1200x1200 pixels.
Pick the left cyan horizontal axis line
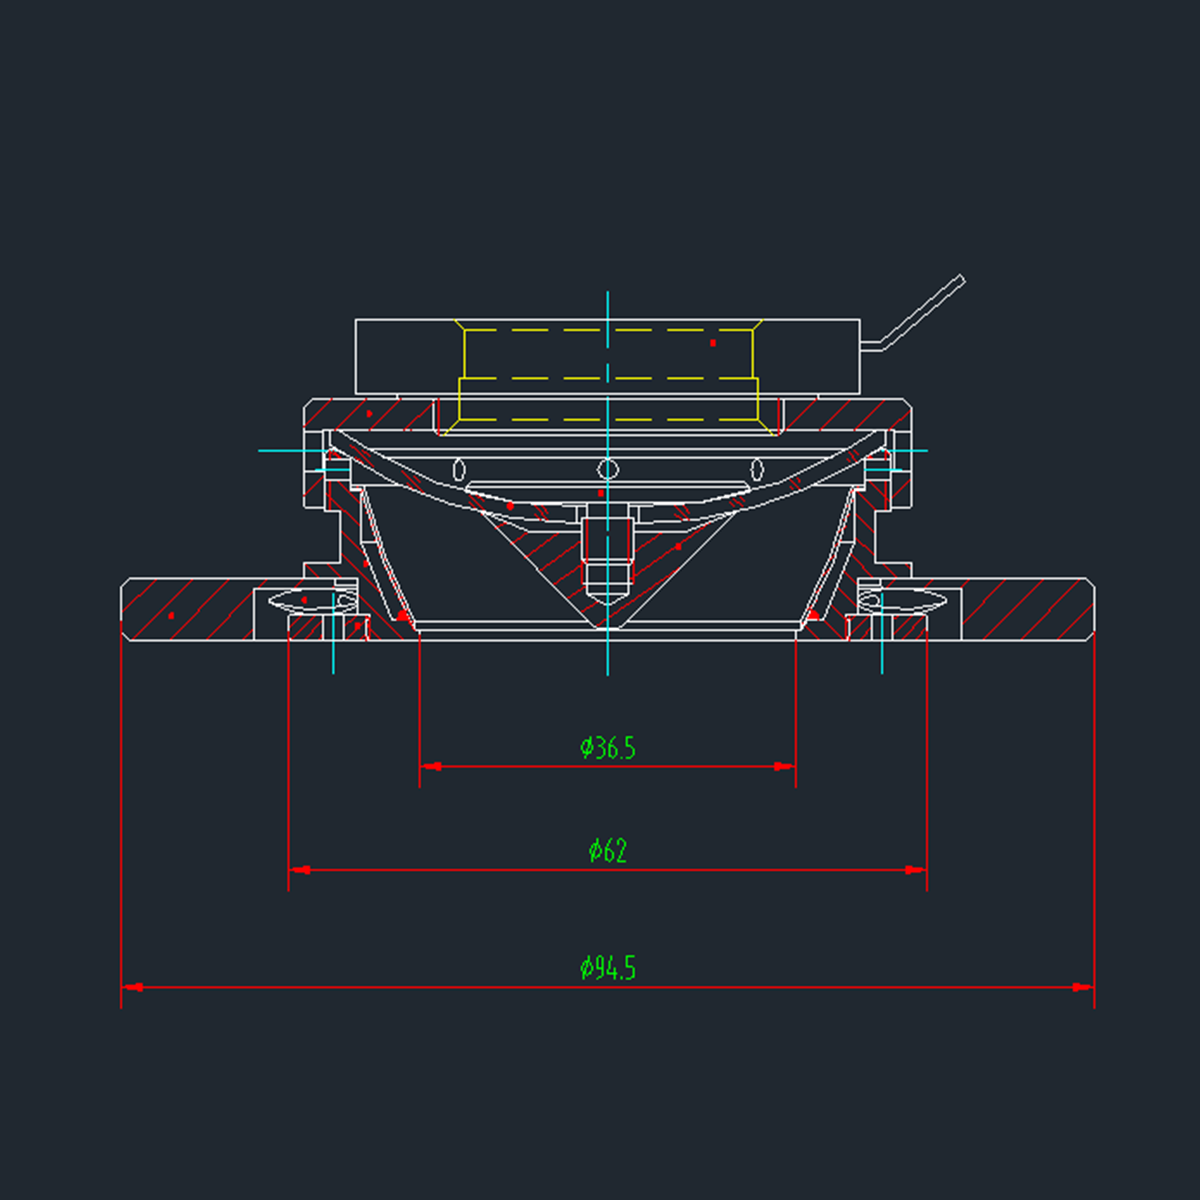click(x=285, y=451)
